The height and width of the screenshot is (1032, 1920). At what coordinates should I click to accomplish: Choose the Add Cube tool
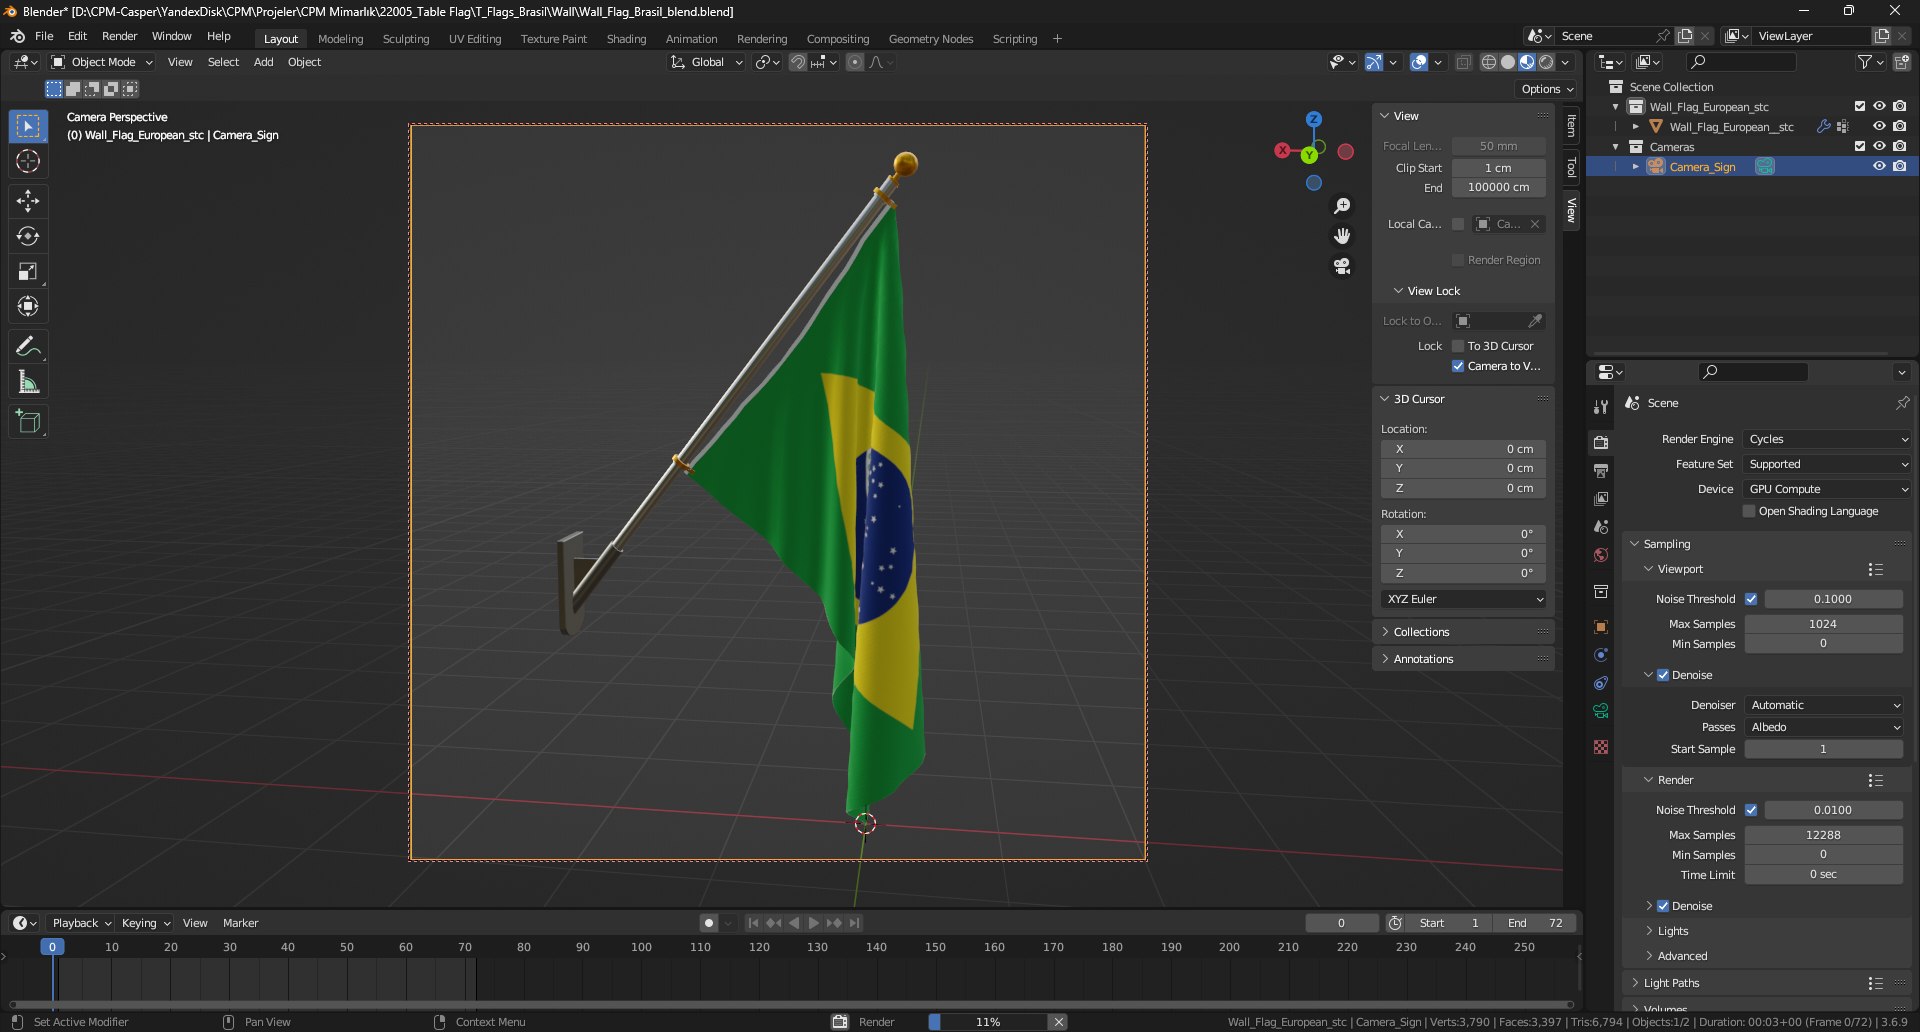click(x=28, y=422)
